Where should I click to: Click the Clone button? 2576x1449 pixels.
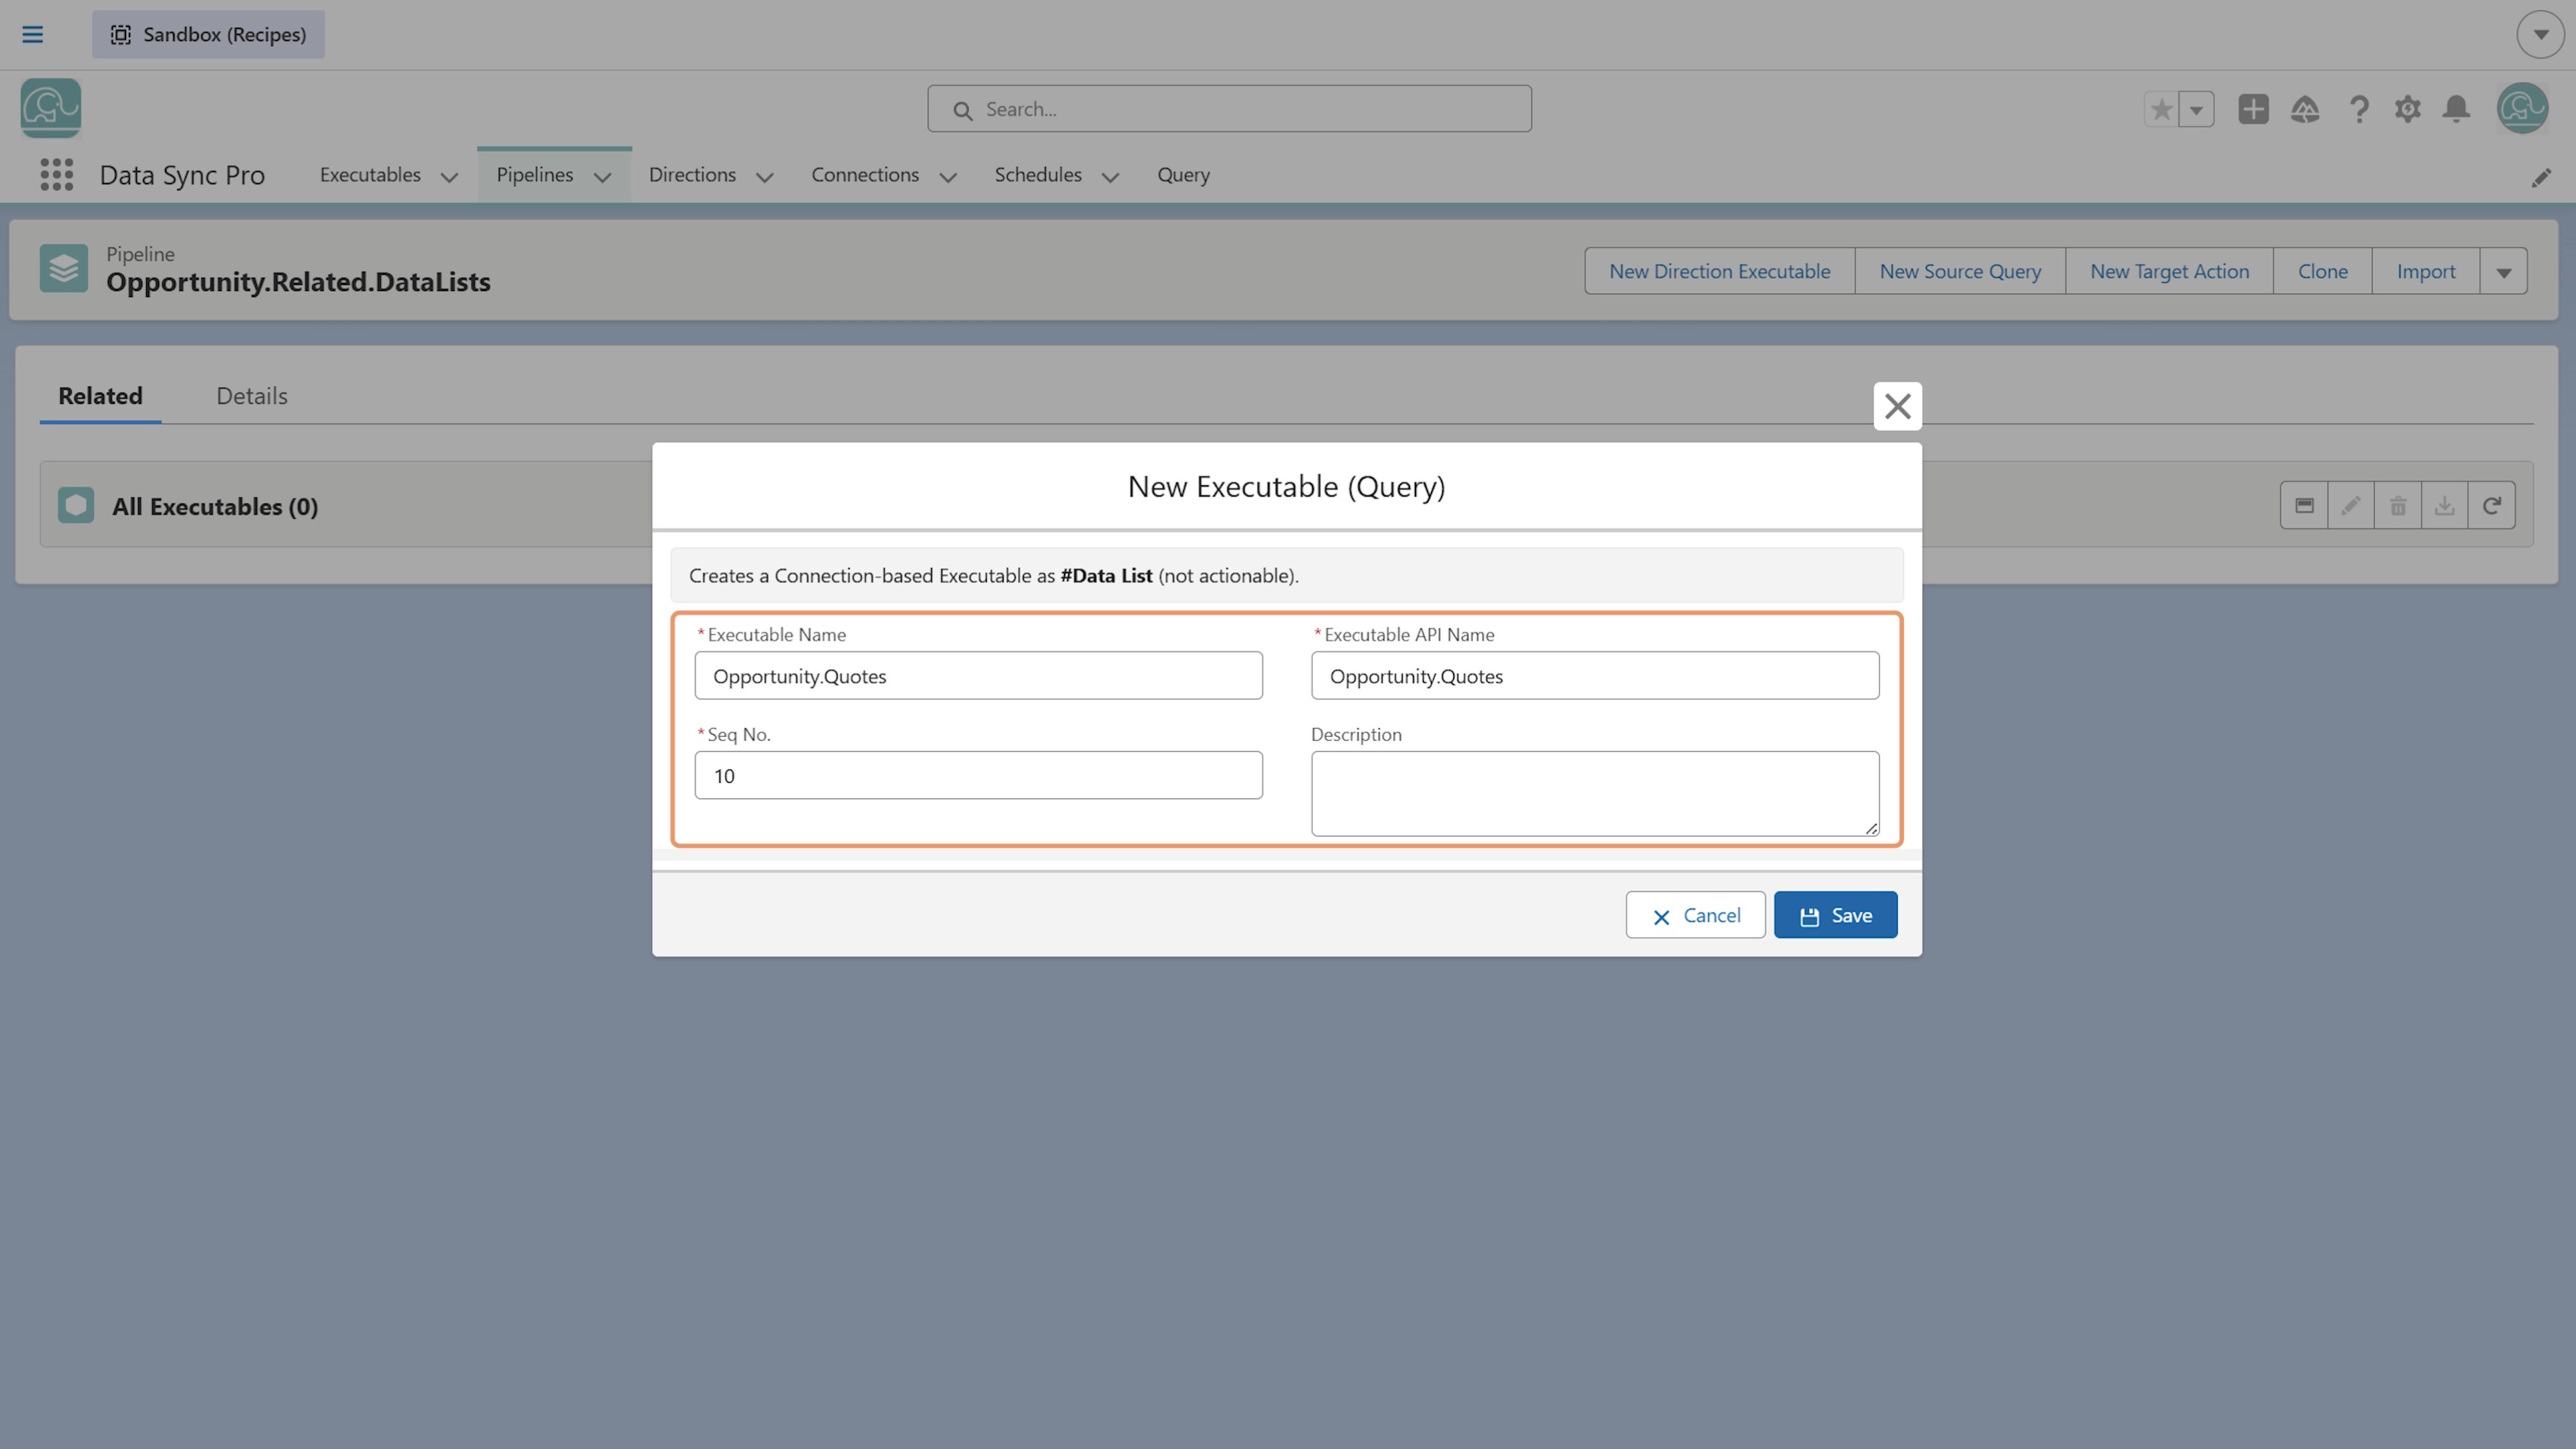point(2322,271)
